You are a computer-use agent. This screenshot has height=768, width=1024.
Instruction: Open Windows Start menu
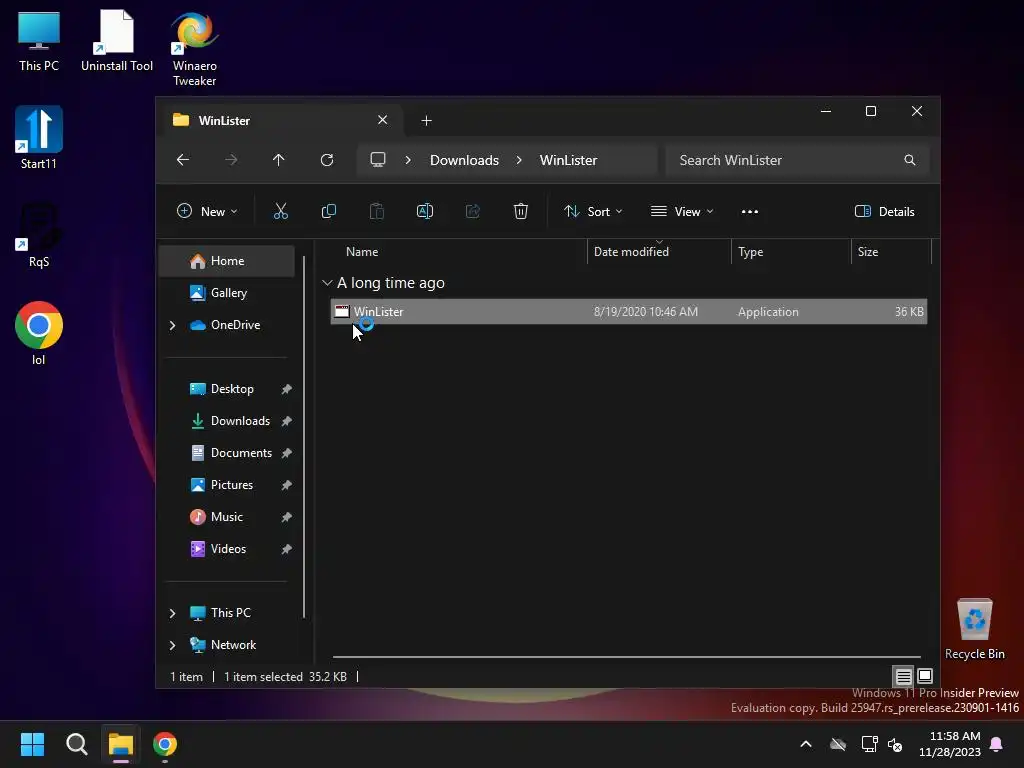pos(32,744)
